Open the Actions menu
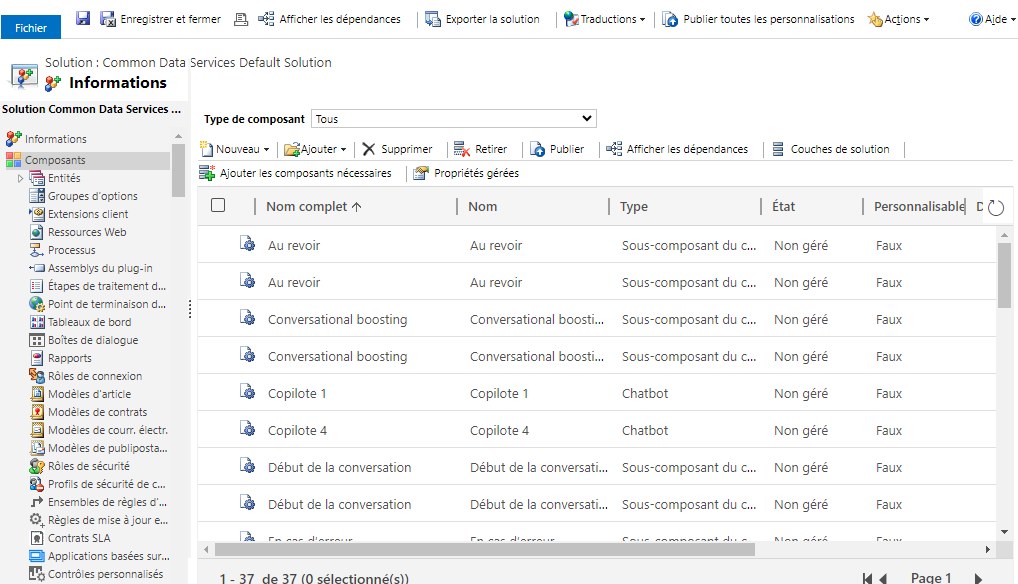 898,19
